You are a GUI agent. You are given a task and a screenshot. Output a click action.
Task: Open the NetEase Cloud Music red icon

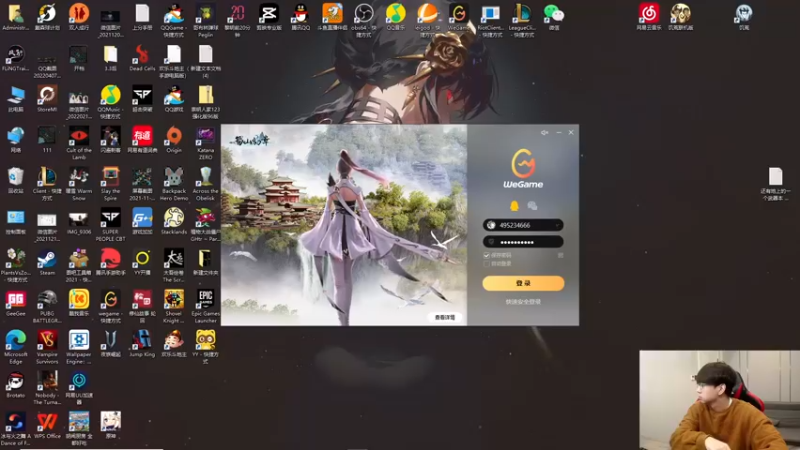click(648, 17)
